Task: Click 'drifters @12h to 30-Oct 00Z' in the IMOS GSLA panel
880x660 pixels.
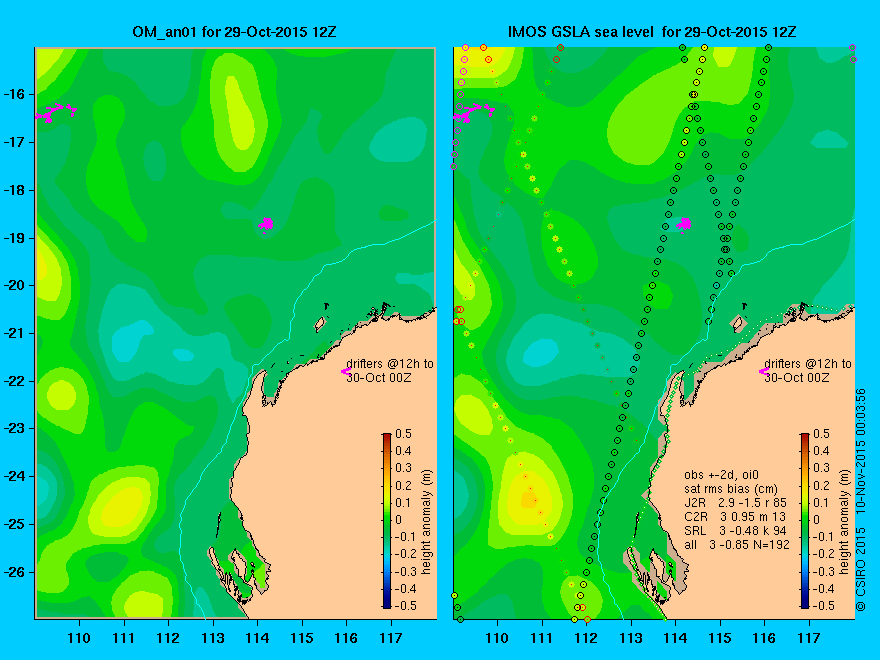Action: (x=808, y=371)
